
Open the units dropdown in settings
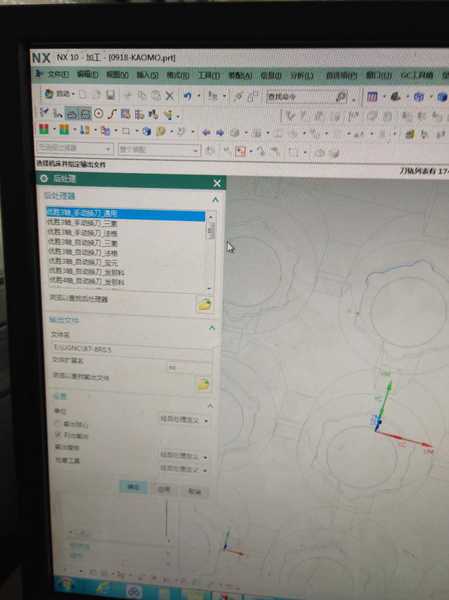coord(184,420)
